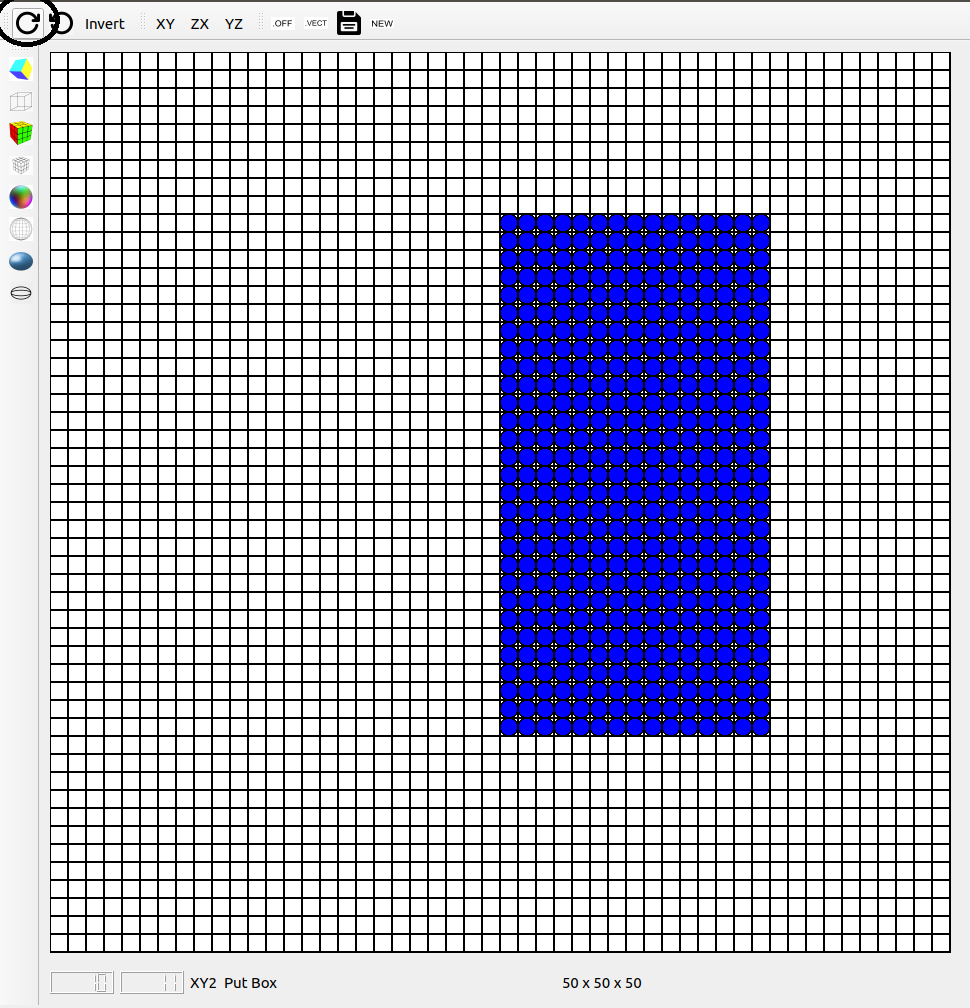Click the leftmost numeric input field

pyautogui.click(x=81, y=982)
